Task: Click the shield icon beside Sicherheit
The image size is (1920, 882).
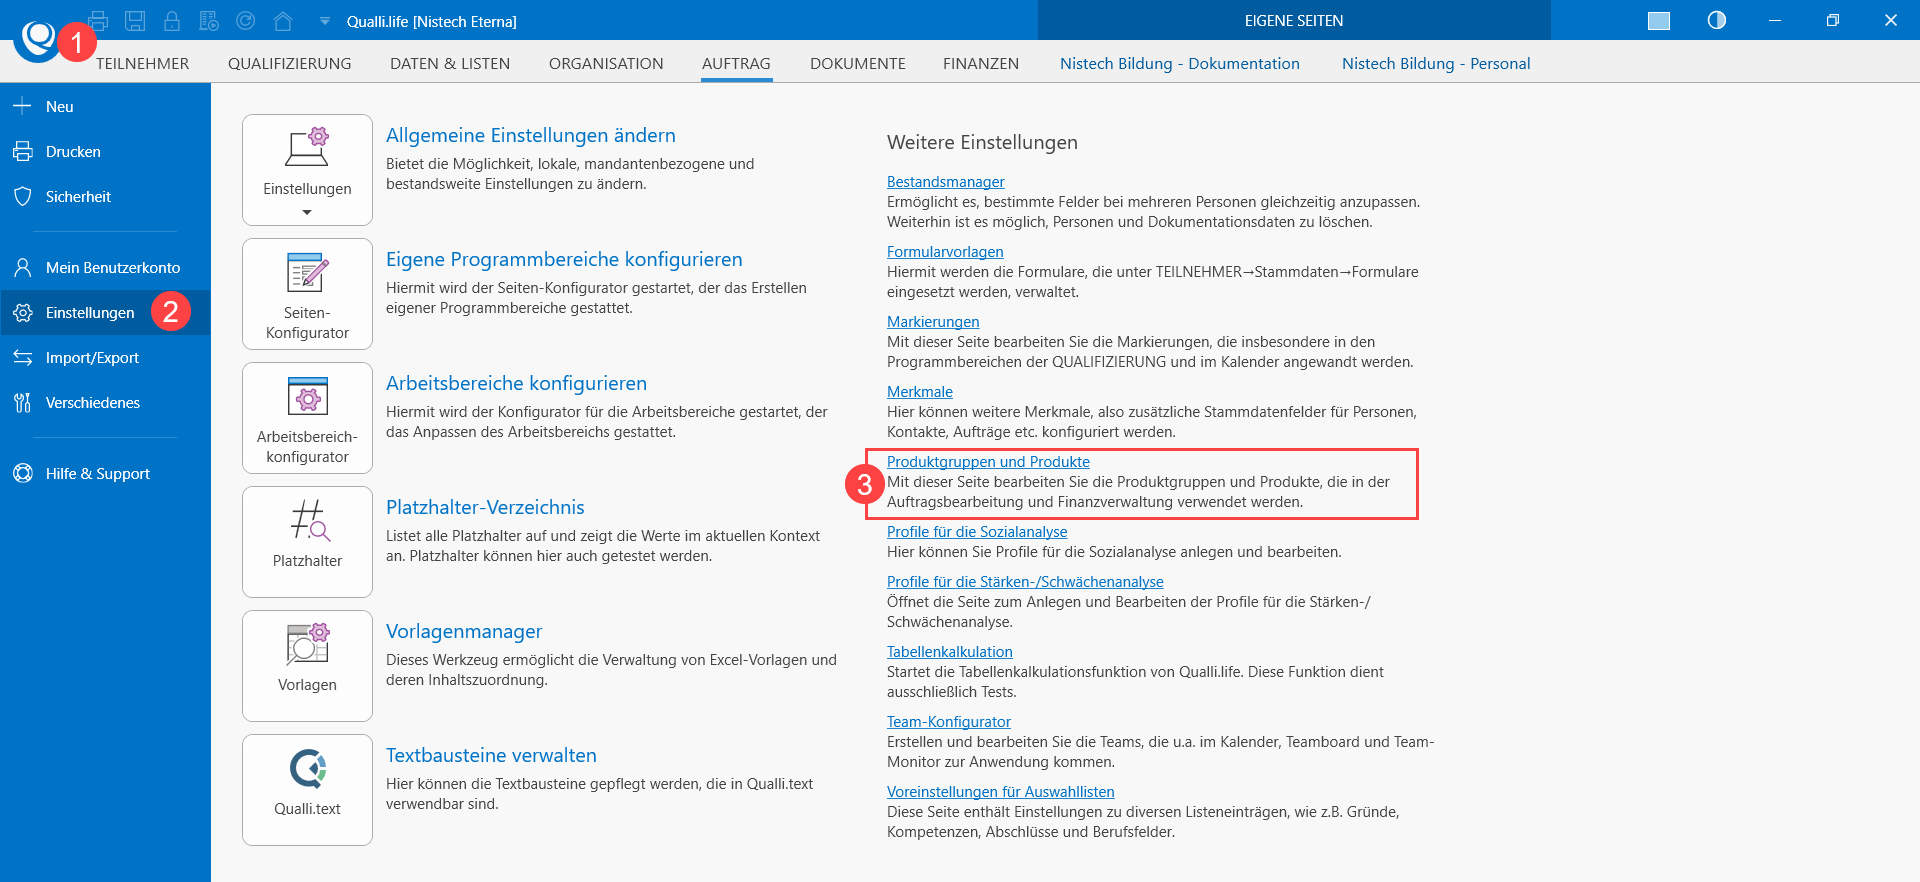Action: click(x=22, y=196)
